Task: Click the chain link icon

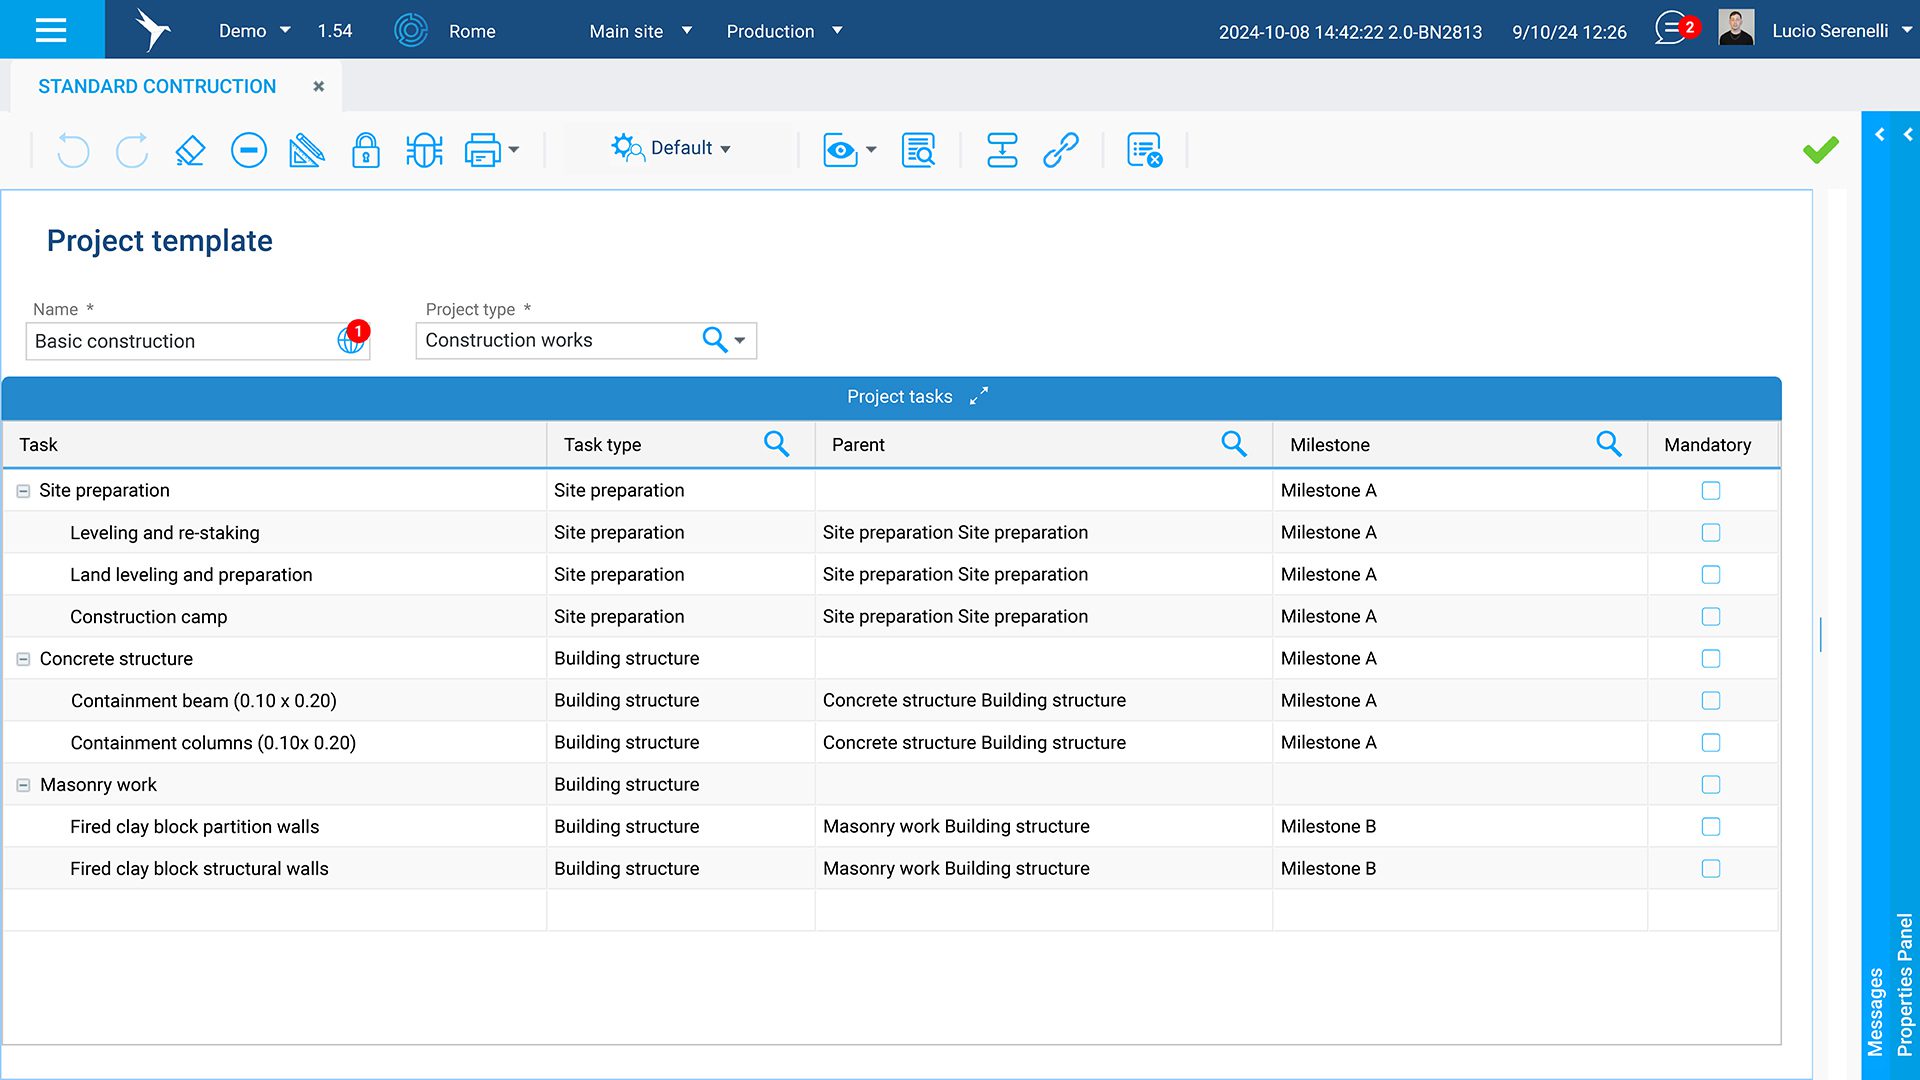Action: pyautogui.click(x=1060, y=150)
